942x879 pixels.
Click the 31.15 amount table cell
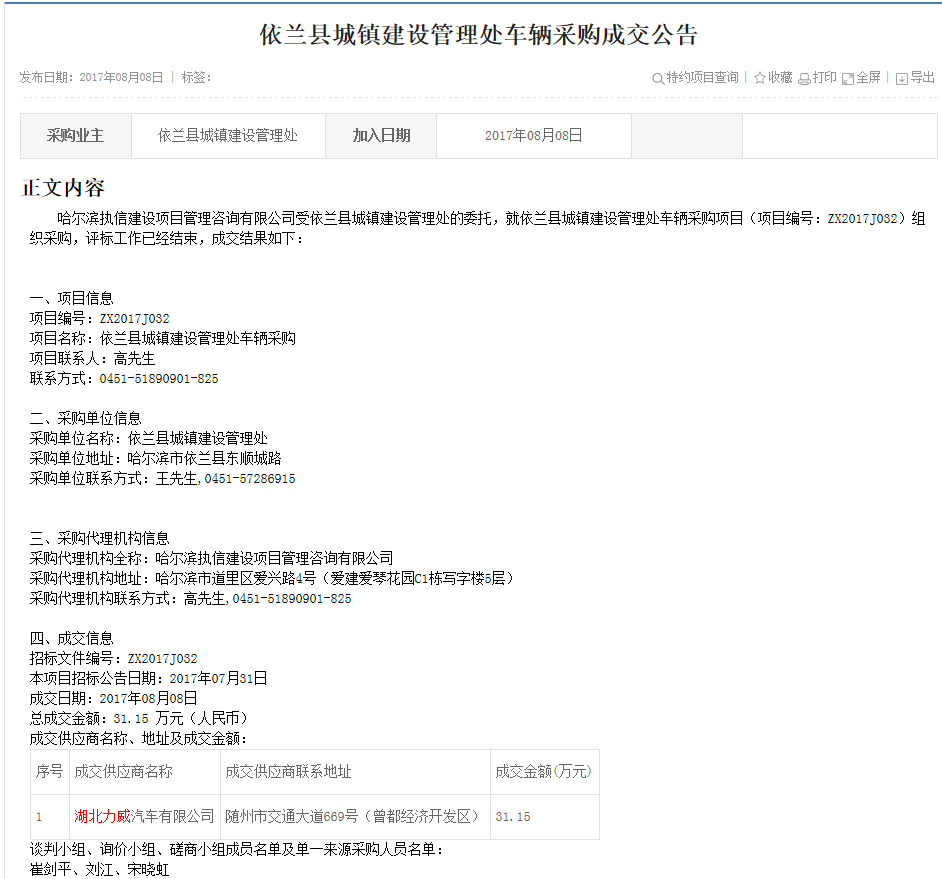click(545, 817)
